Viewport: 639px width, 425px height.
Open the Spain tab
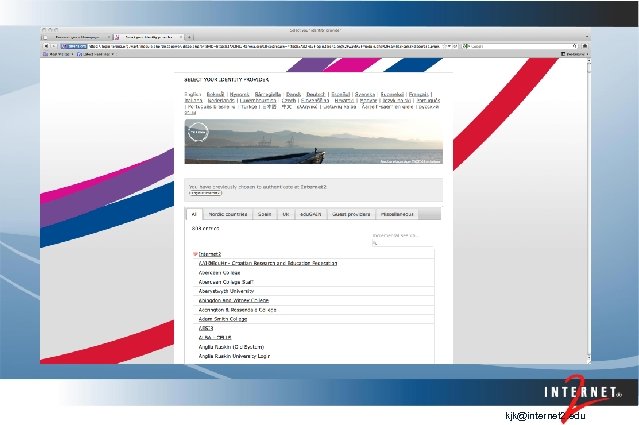click(x=264, y=214)
